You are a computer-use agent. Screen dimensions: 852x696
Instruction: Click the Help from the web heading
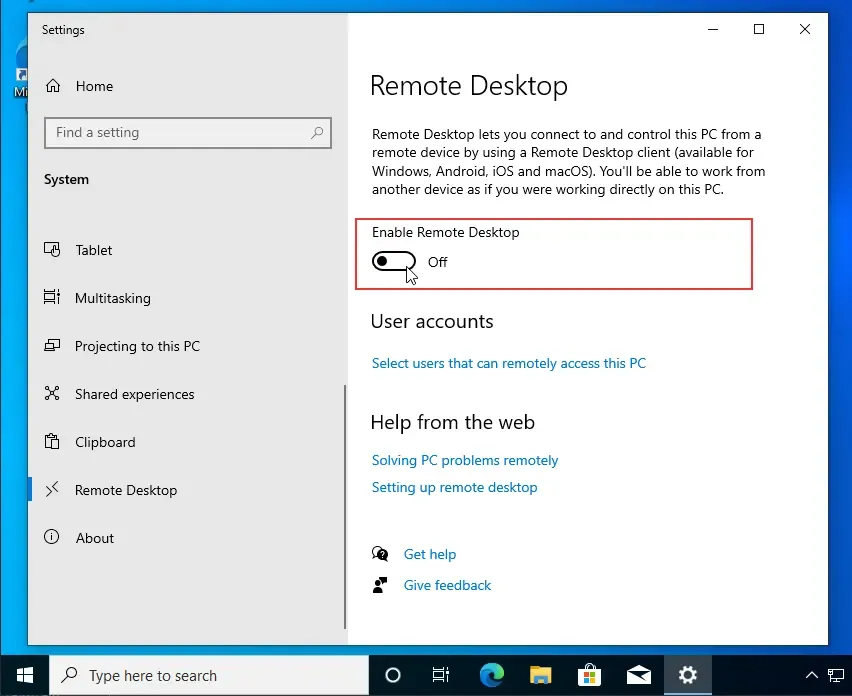[453, 422]
